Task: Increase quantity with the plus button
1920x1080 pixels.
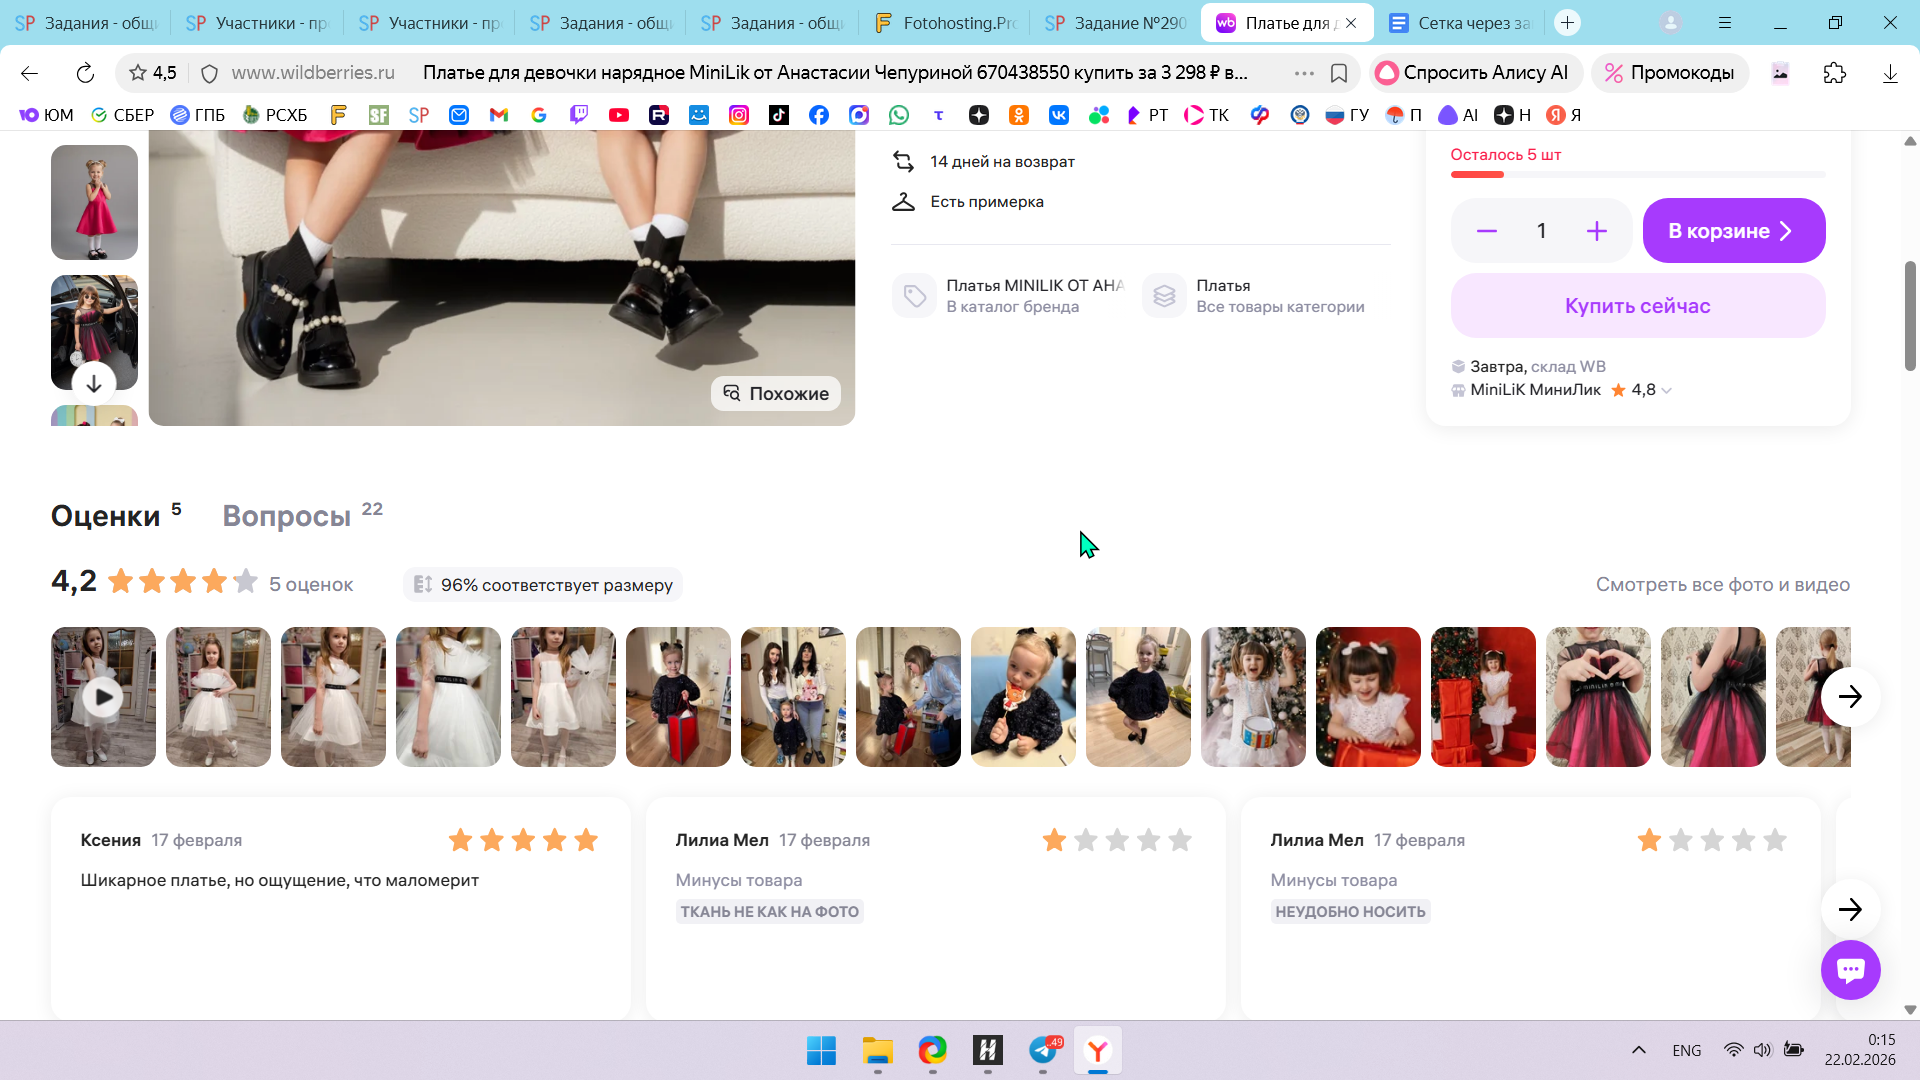Action: [x=1596, y=231]
